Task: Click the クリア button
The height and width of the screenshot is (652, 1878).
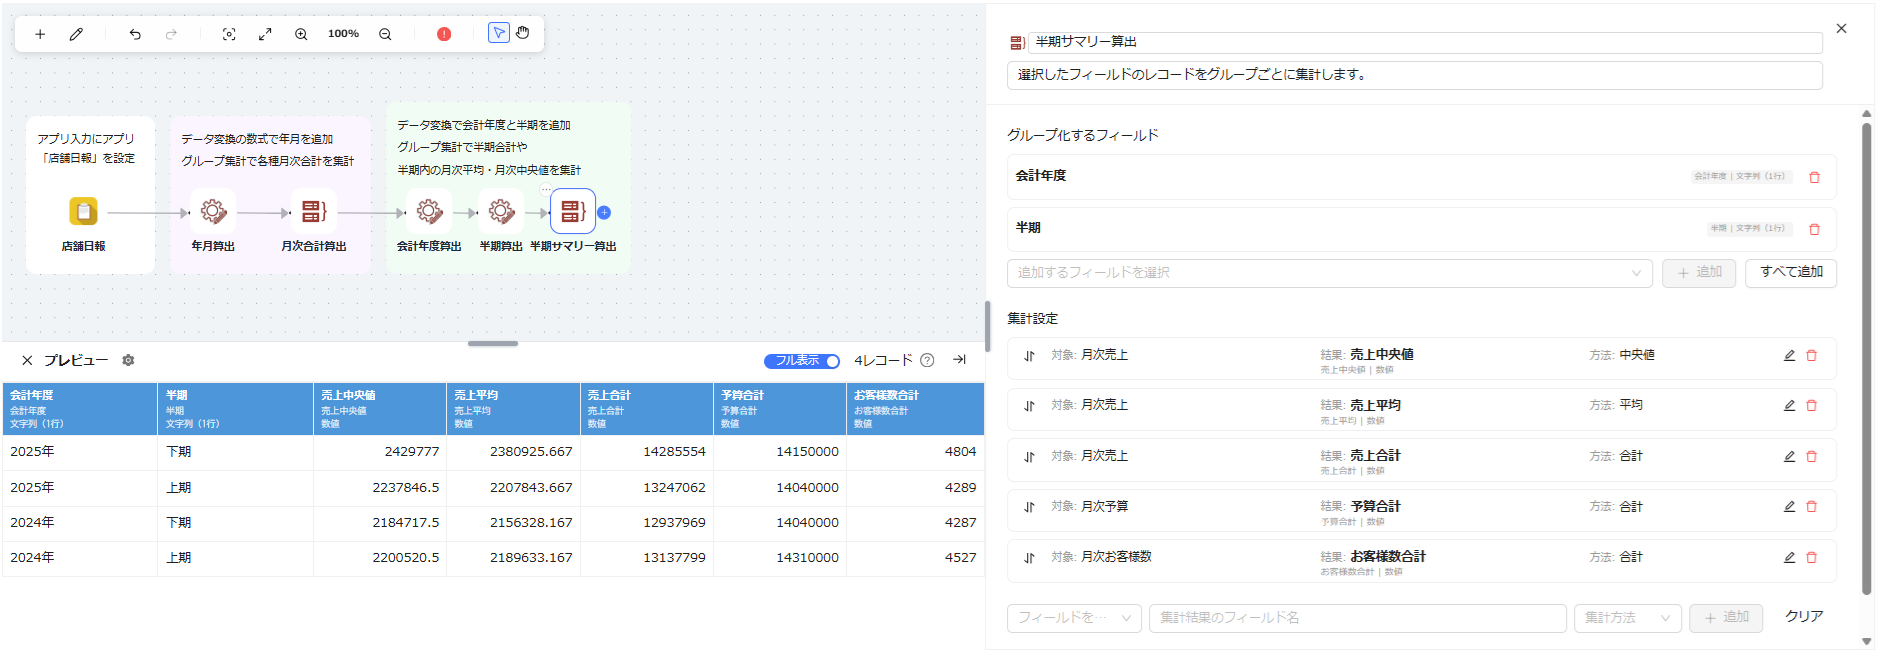Action: tap(1804, 617)
